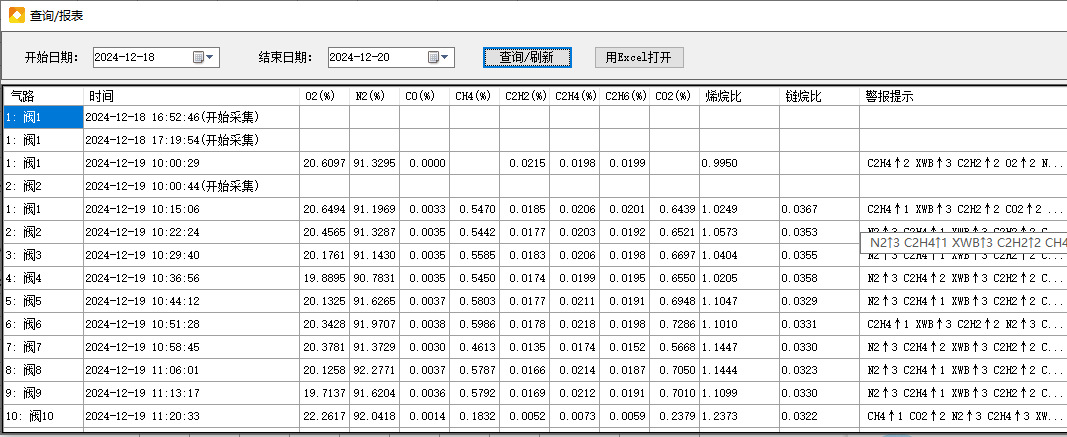Click the C2H2 value 0.0135

click(525, 347)
